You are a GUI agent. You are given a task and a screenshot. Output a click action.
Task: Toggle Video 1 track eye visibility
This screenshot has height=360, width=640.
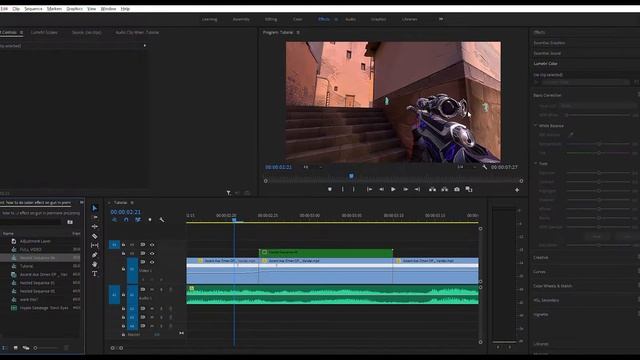pos(152,262)
